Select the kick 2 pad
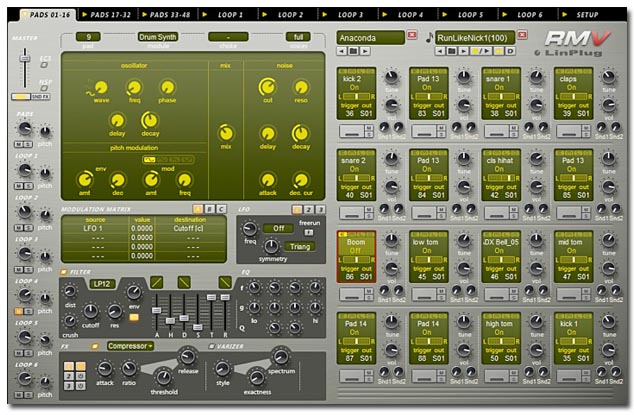 [356, 93]
